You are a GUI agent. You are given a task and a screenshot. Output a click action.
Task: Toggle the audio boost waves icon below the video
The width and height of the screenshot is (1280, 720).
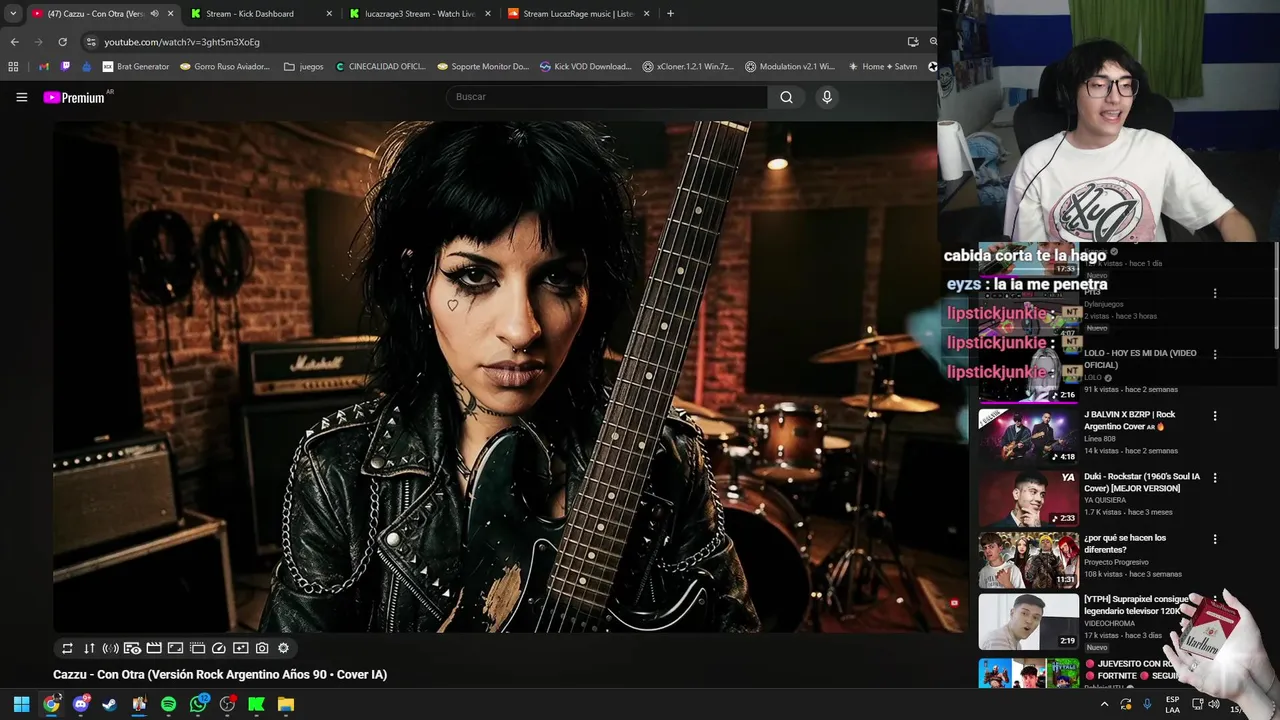pyautogui.click(x=110, y=648)
